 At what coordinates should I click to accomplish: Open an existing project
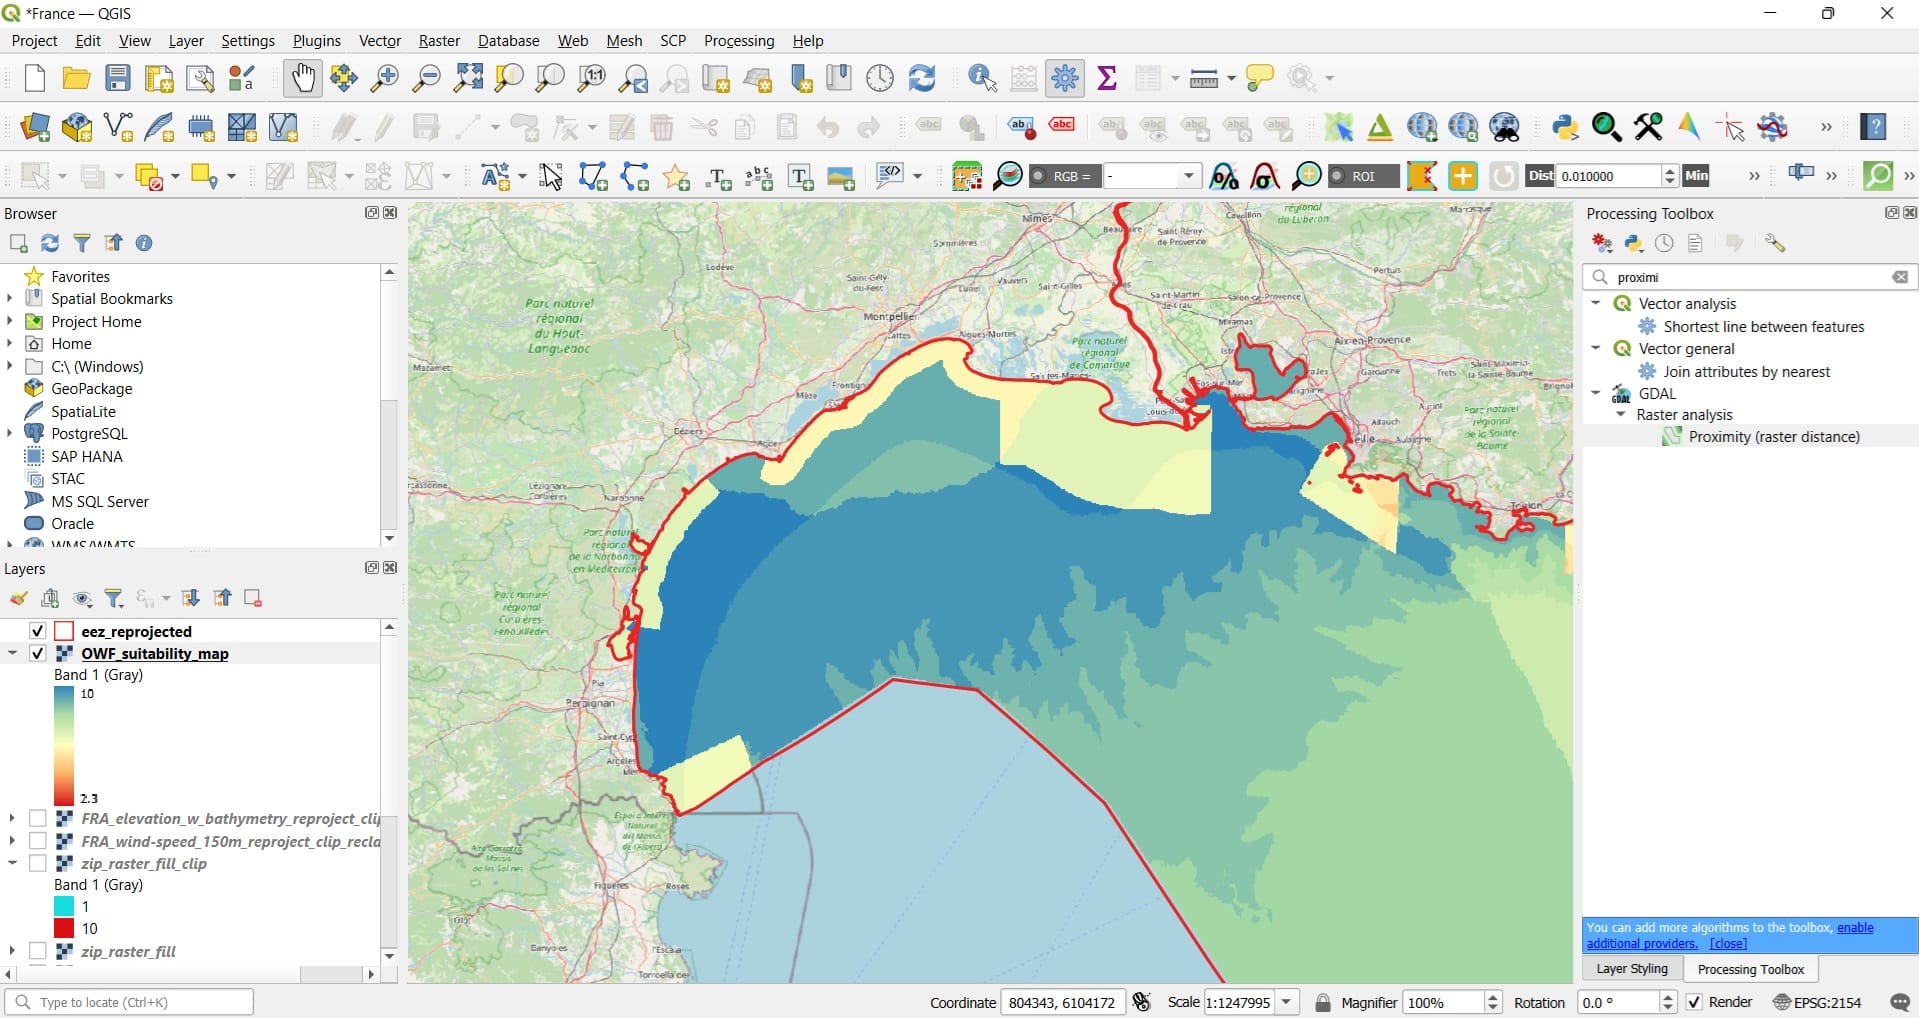pyautogui.click(x=76, y=78)
